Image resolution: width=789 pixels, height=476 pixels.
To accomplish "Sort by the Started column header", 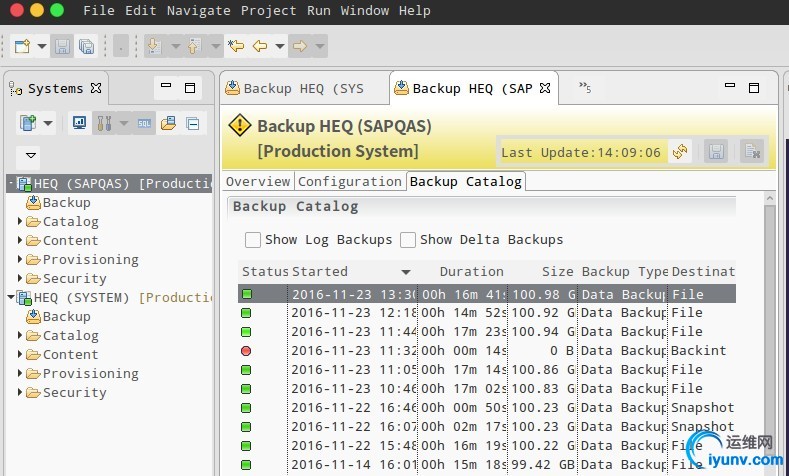I will click(320, 271).
